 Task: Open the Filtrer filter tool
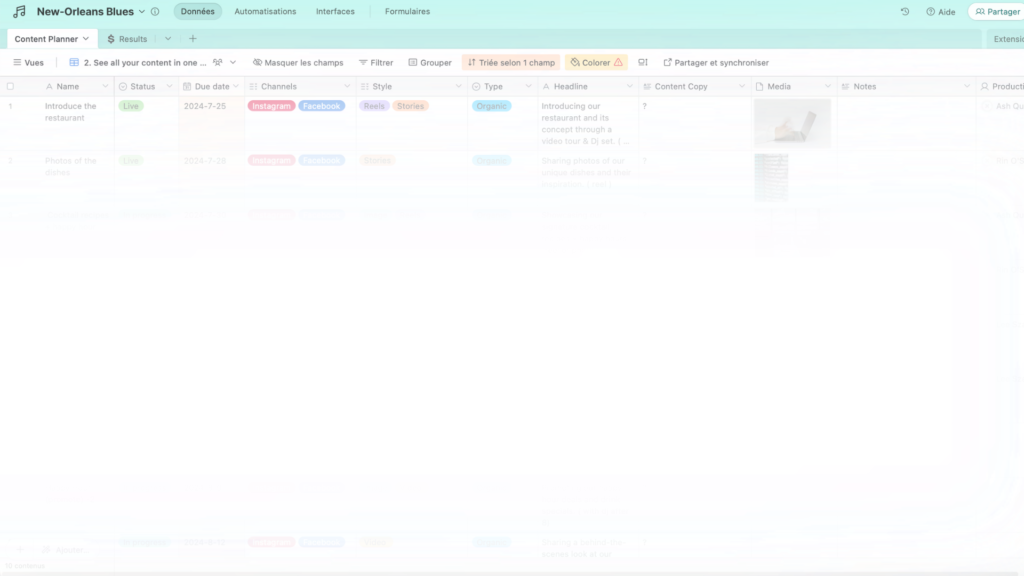click(x=376, y=62)
